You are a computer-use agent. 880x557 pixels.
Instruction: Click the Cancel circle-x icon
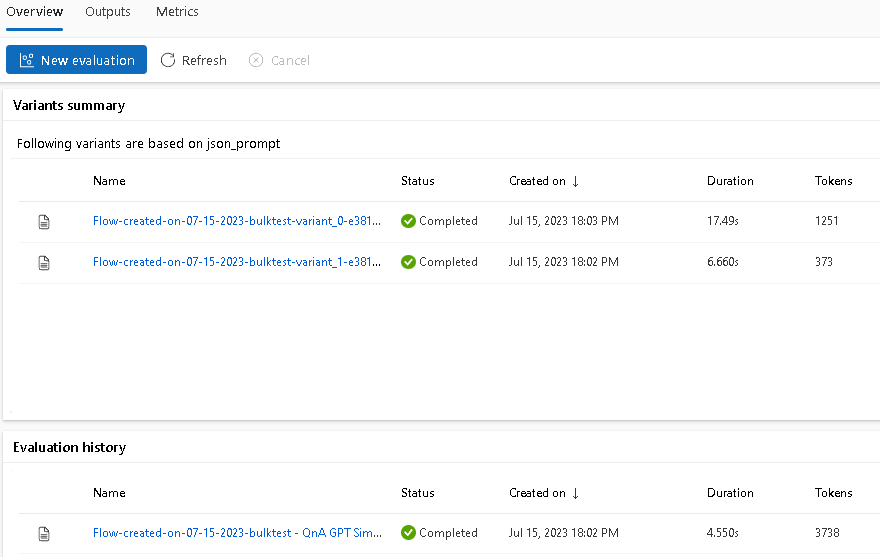tap(256, 60)
